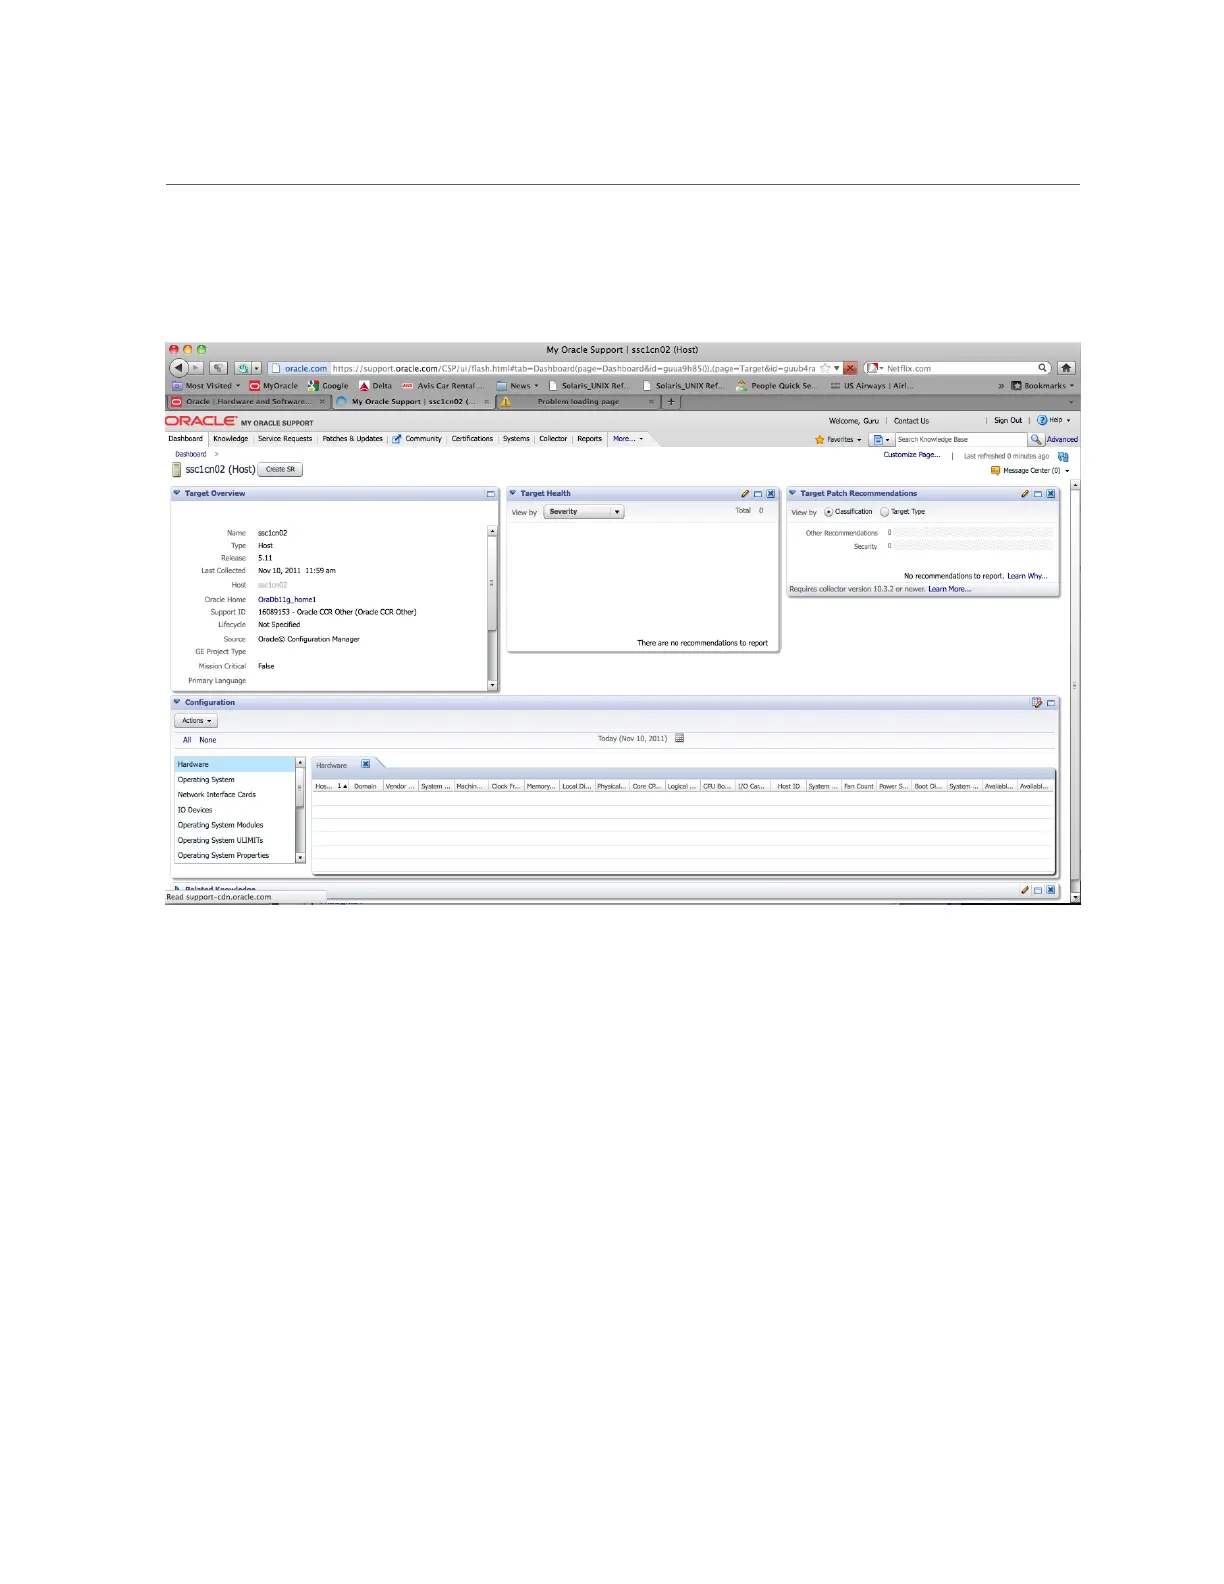Click the None link under Actions
Image resolution: width=1224 pixels, height=1584 pixels.
(x=207, y=740)
